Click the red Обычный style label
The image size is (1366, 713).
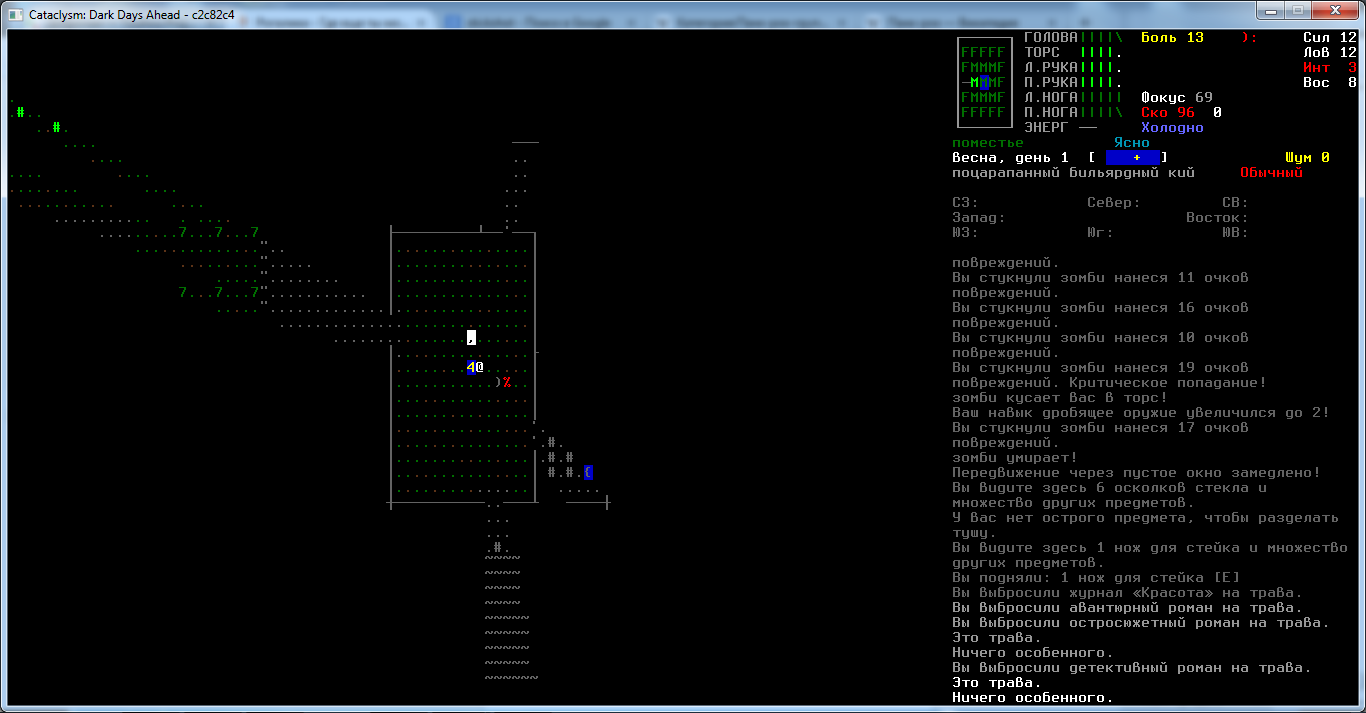click(1271, 172)
